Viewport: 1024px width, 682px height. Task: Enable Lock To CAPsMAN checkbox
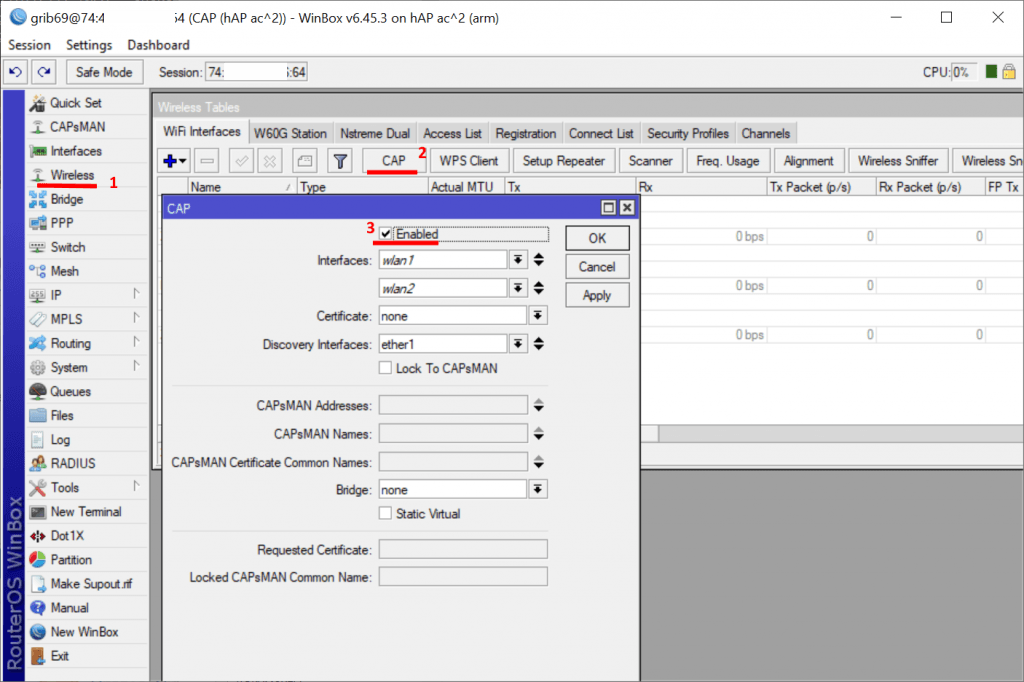point(386,368)
